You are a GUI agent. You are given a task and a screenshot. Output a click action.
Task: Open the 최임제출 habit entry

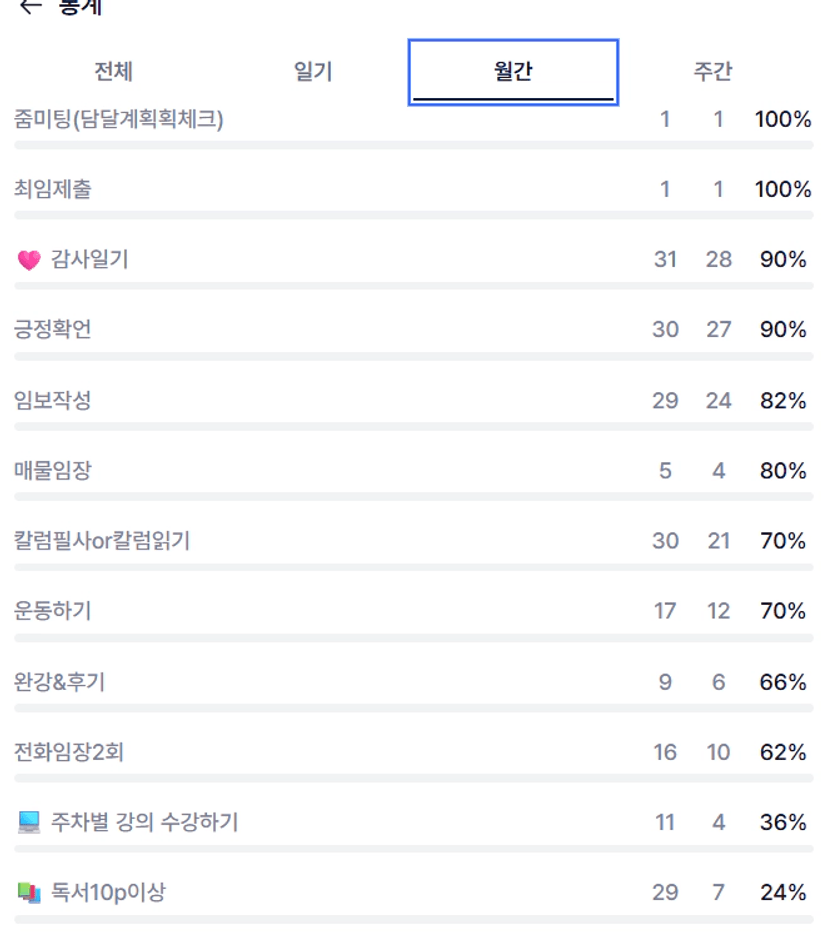click(53, 190)
